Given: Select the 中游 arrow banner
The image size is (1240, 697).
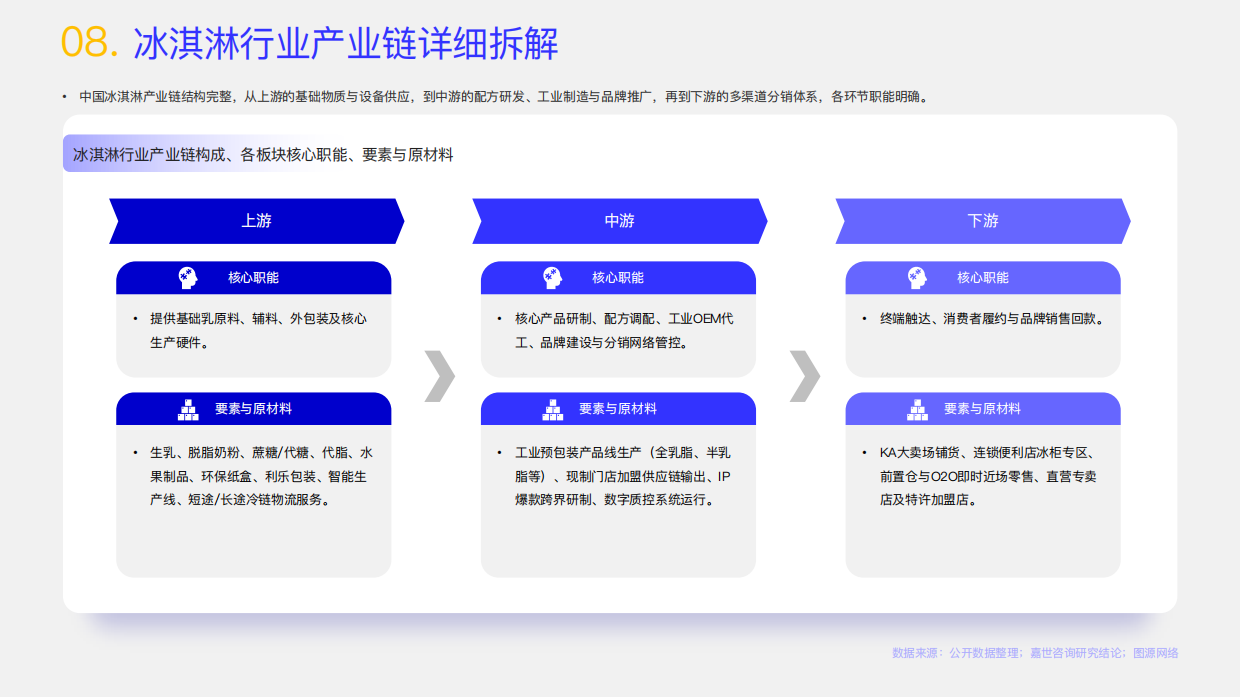Looking at the screenshot, I should click(620, 221).
